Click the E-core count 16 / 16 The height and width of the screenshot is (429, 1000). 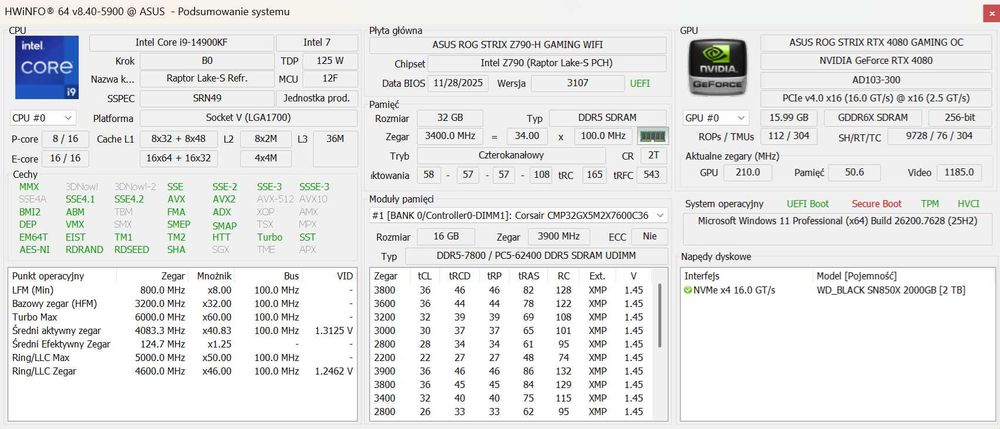click(x=65, y=158)
